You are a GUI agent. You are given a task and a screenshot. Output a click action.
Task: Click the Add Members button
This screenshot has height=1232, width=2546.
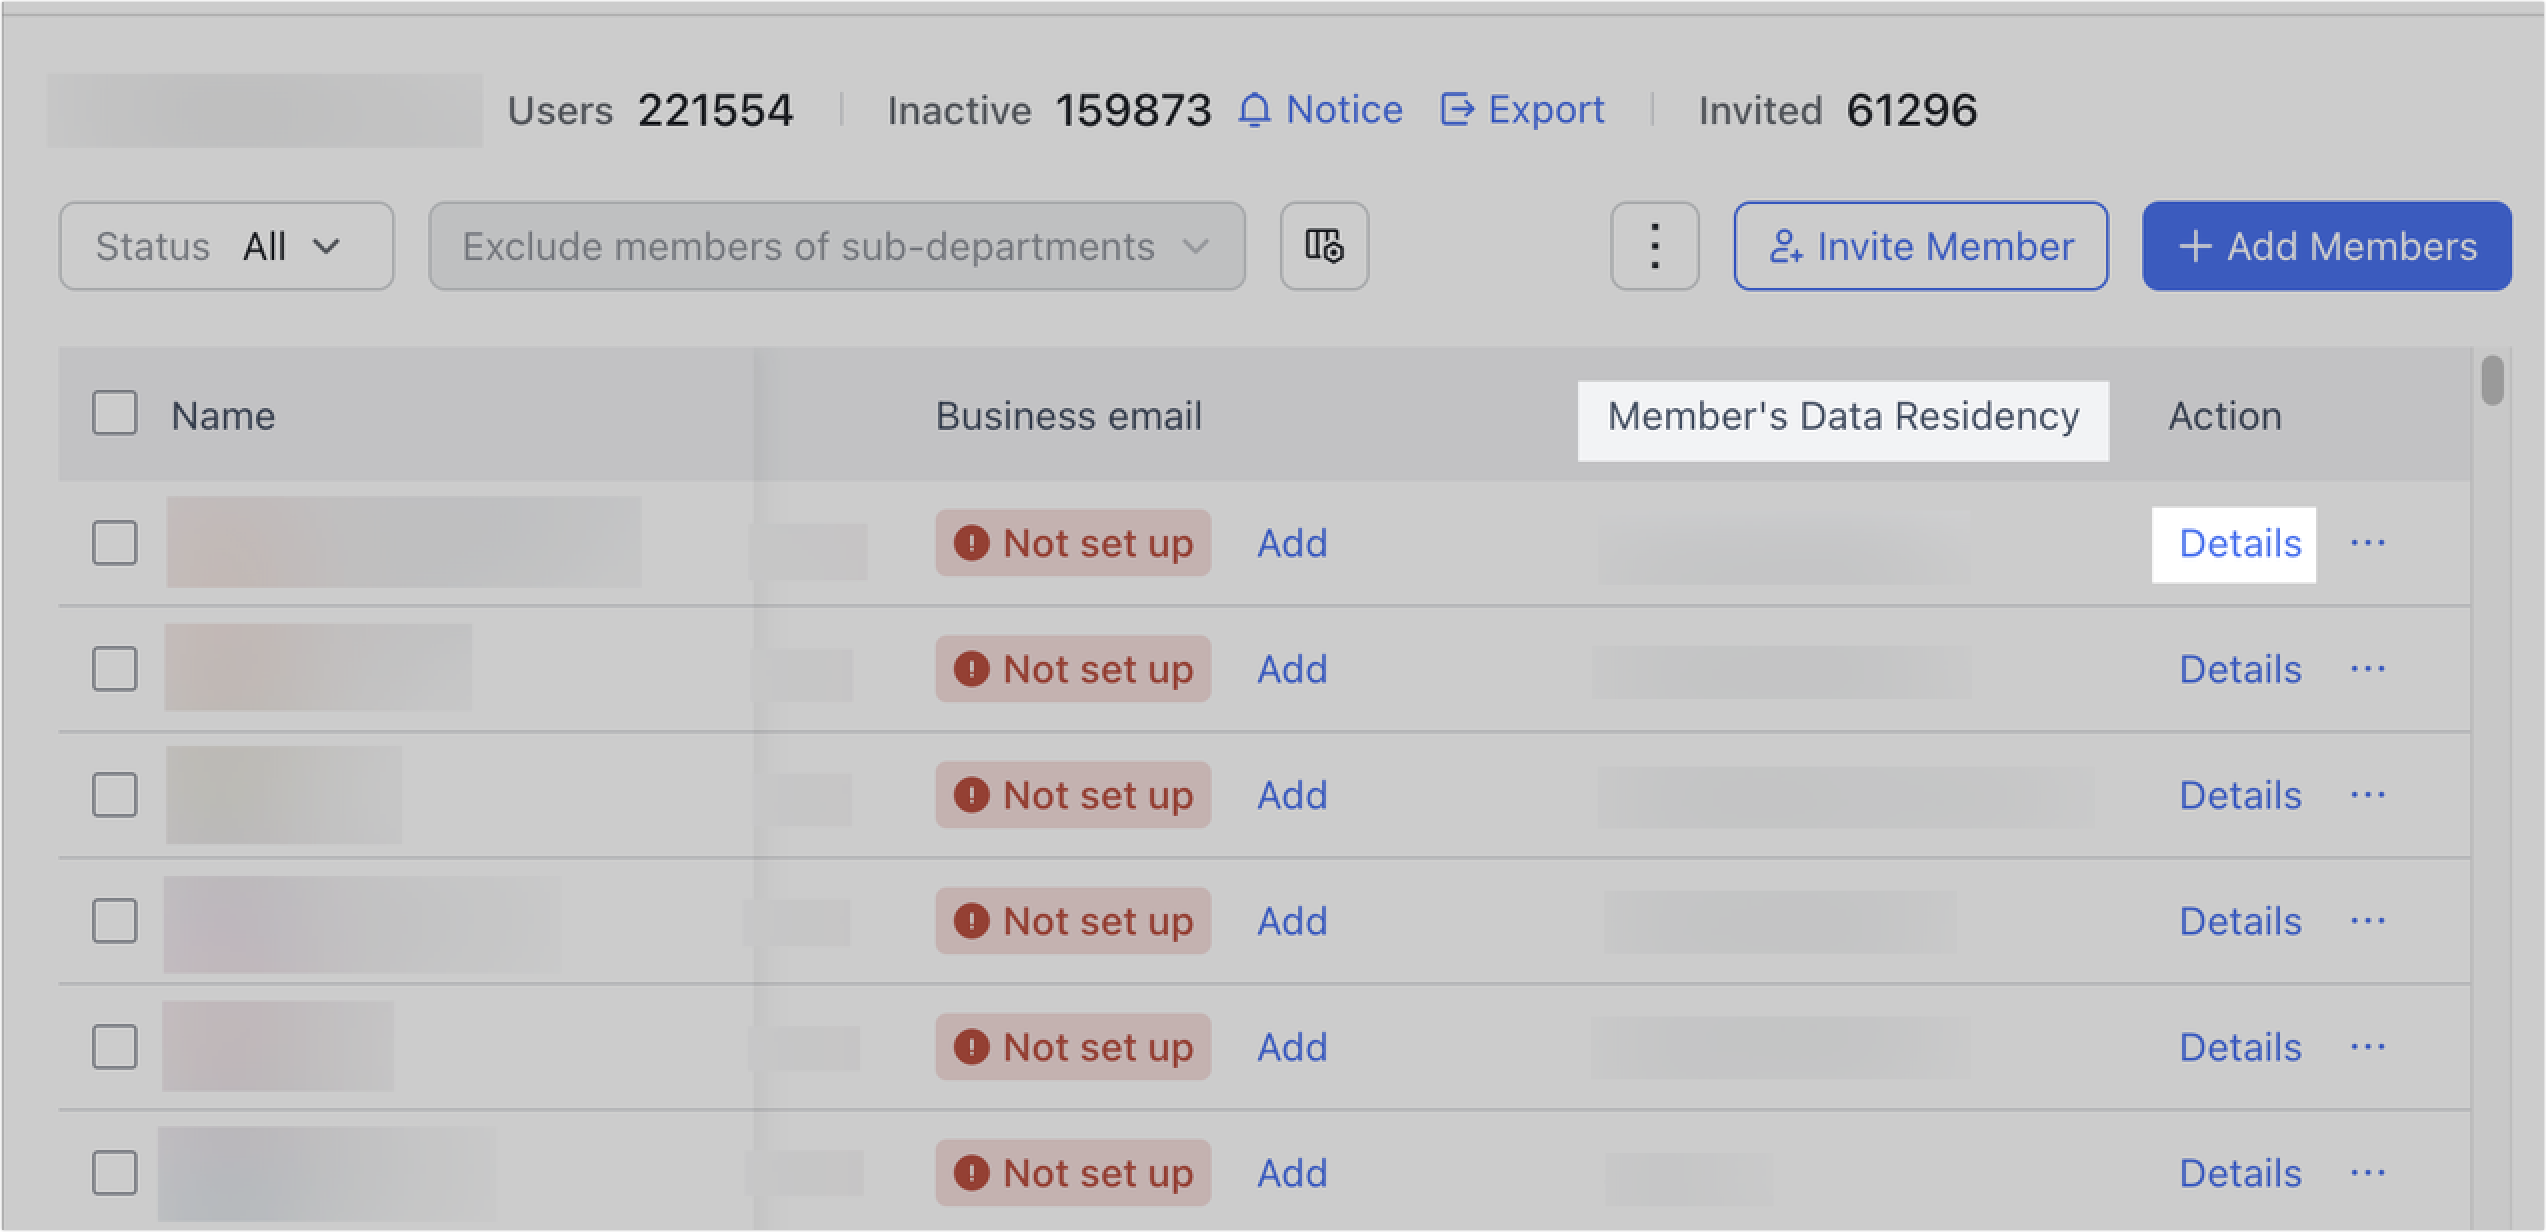click(x=2327, y=246)
